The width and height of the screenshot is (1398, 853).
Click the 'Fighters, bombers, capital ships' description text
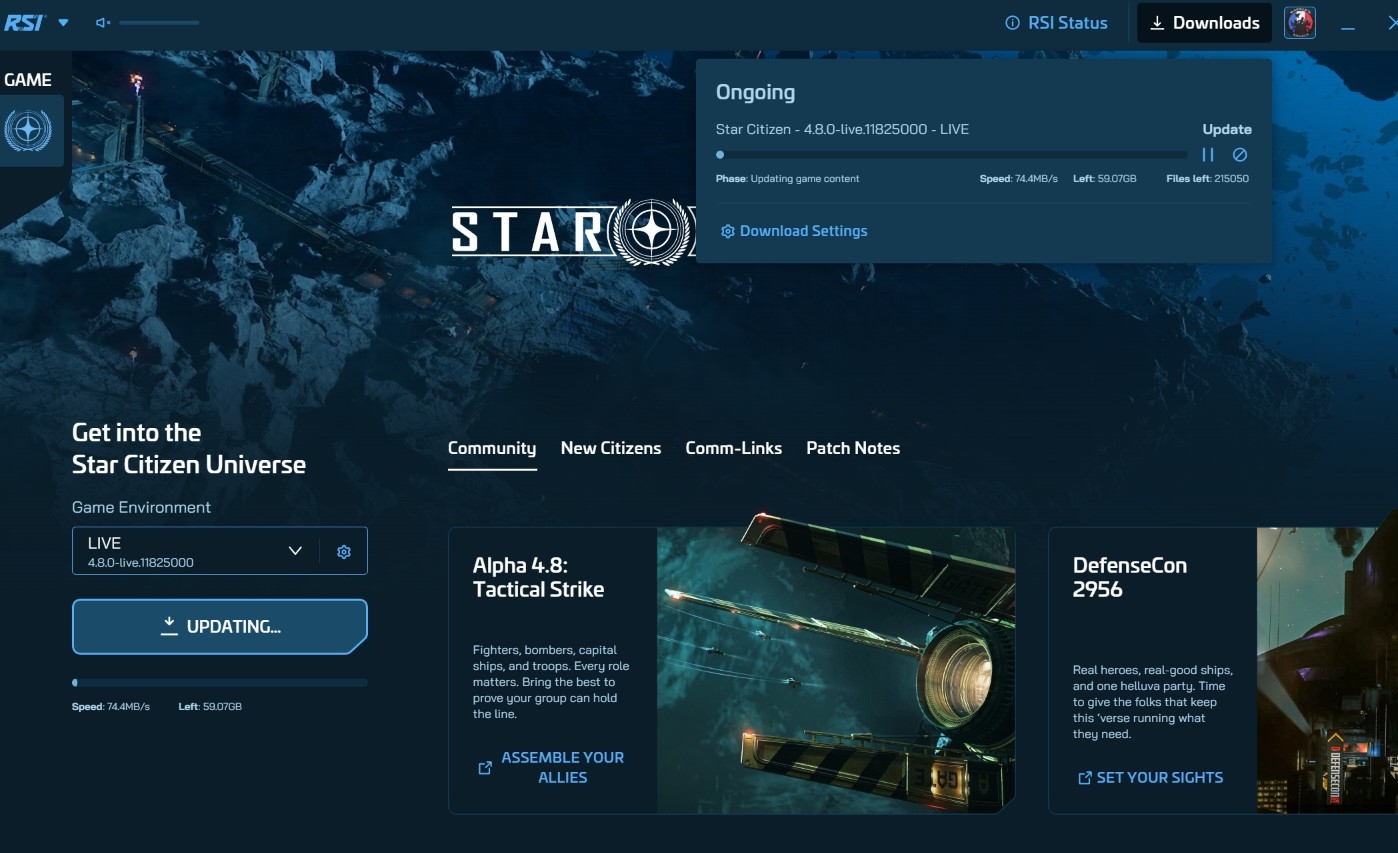pos(551,682)
